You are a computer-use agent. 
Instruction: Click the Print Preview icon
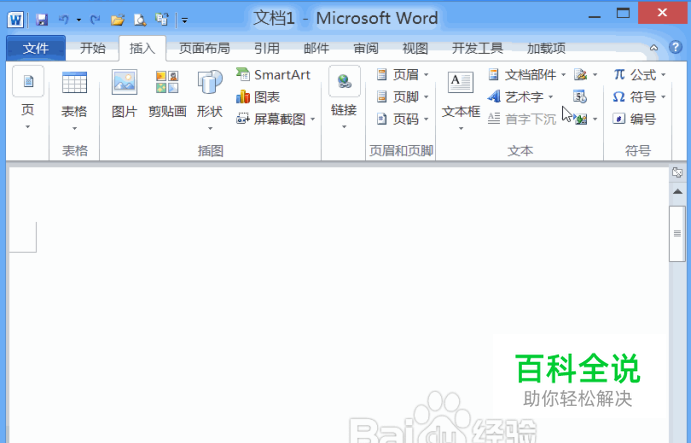[x=140, y=19]
